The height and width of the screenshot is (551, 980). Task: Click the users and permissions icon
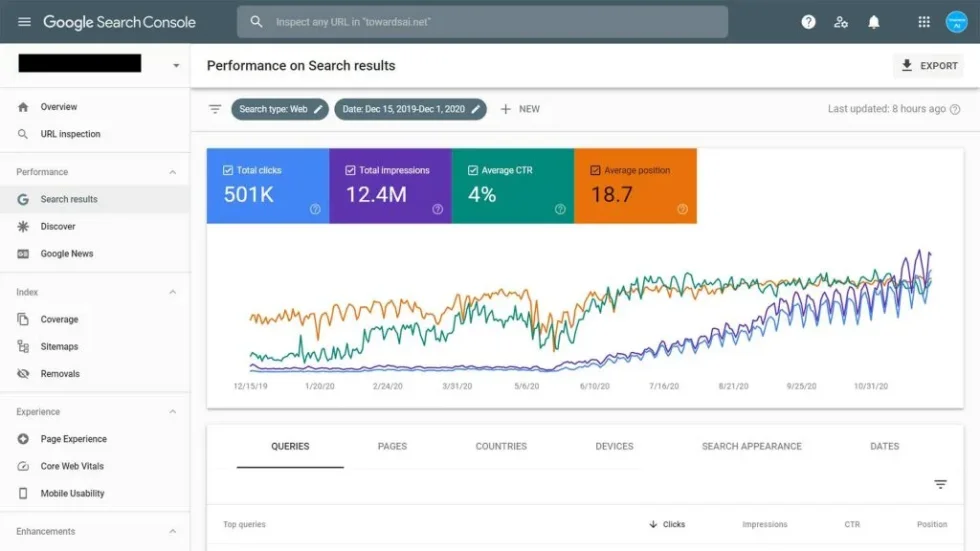(x=841, y=22)
